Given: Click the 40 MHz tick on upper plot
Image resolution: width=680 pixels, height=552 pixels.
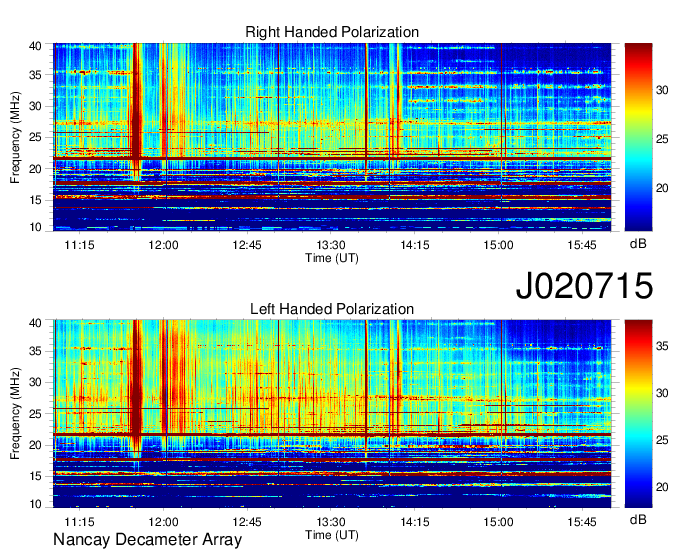Looking at the screenshot, I should click(36, 46).
